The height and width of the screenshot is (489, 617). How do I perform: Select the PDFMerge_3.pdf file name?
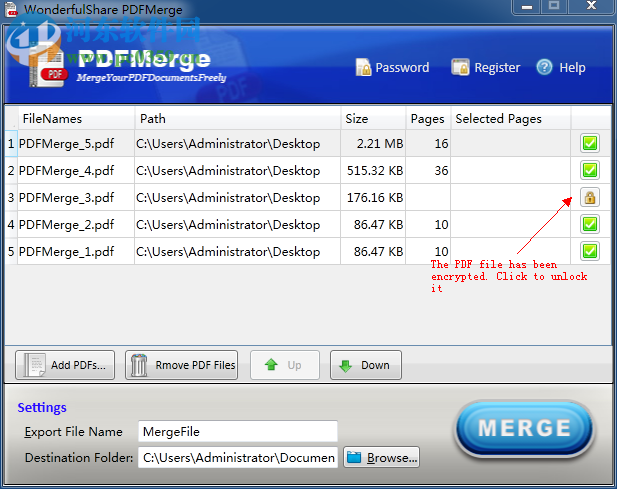pos(67,197)
